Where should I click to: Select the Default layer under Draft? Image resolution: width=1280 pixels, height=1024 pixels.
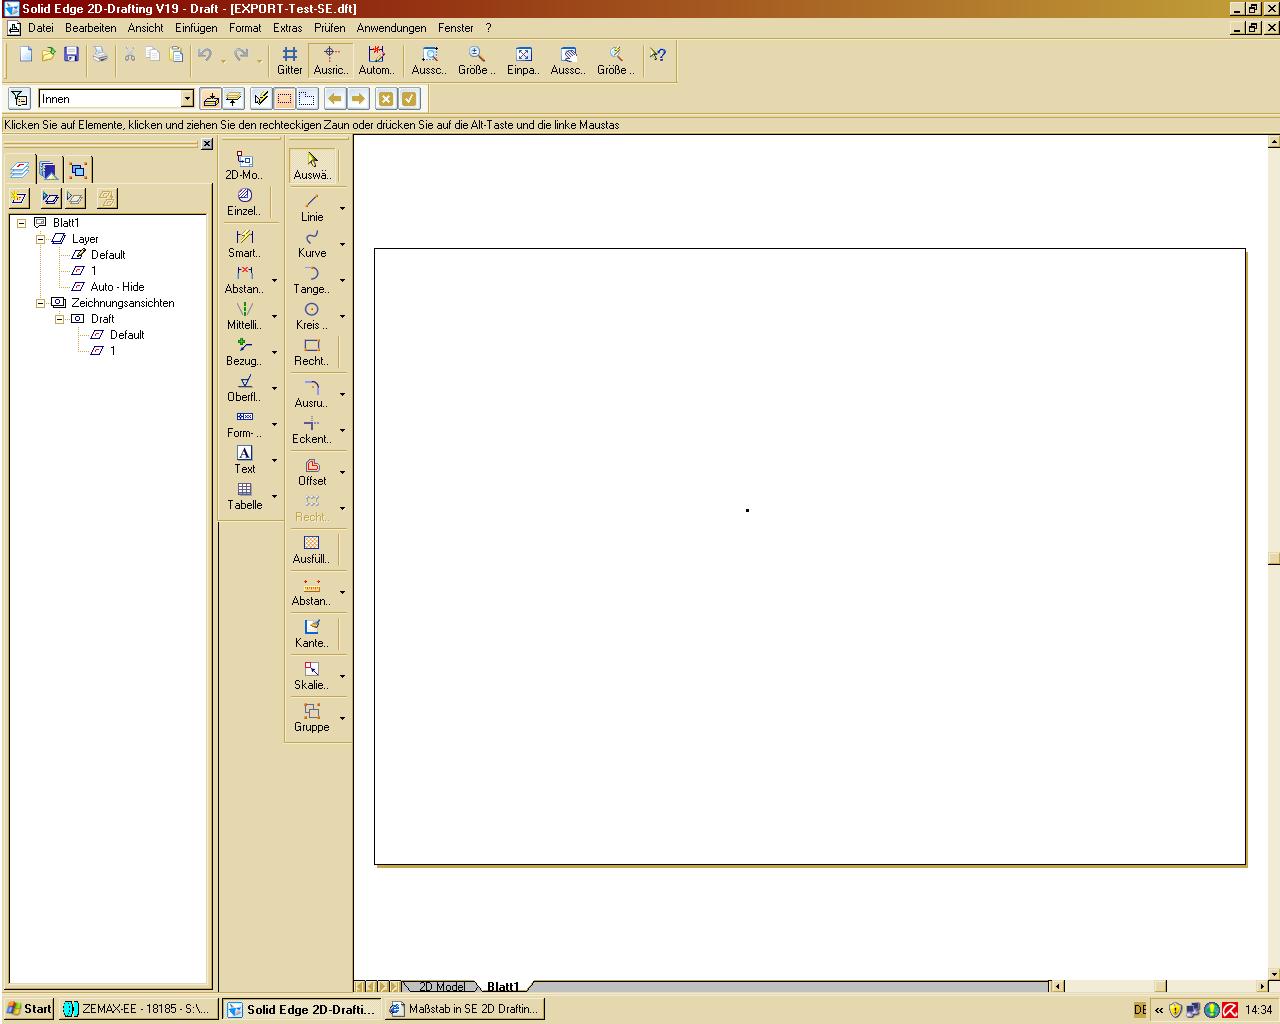click(127, 335)
